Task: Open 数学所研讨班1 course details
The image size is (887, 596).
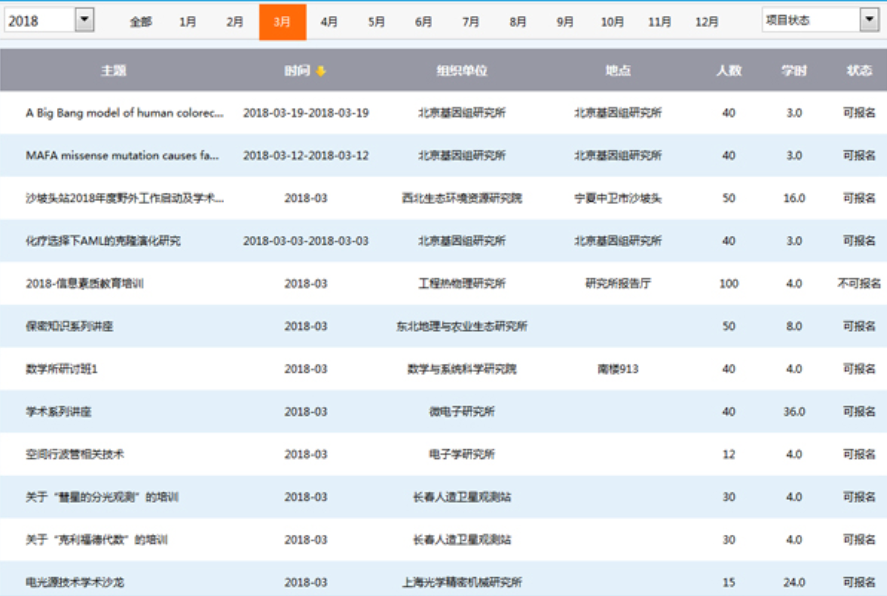Action: tap(62, 369)
